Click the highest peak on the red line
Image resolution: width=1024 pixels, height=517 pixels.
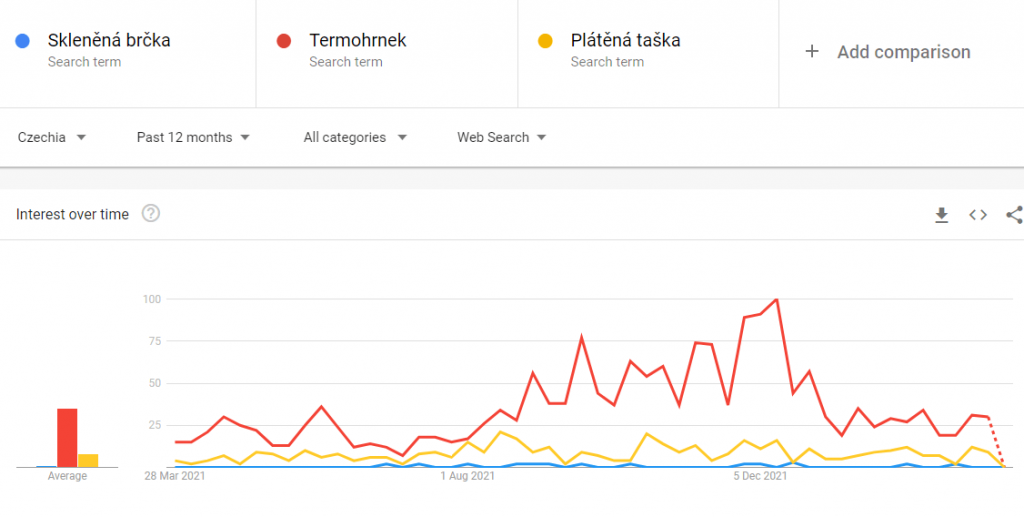[776, 299]
